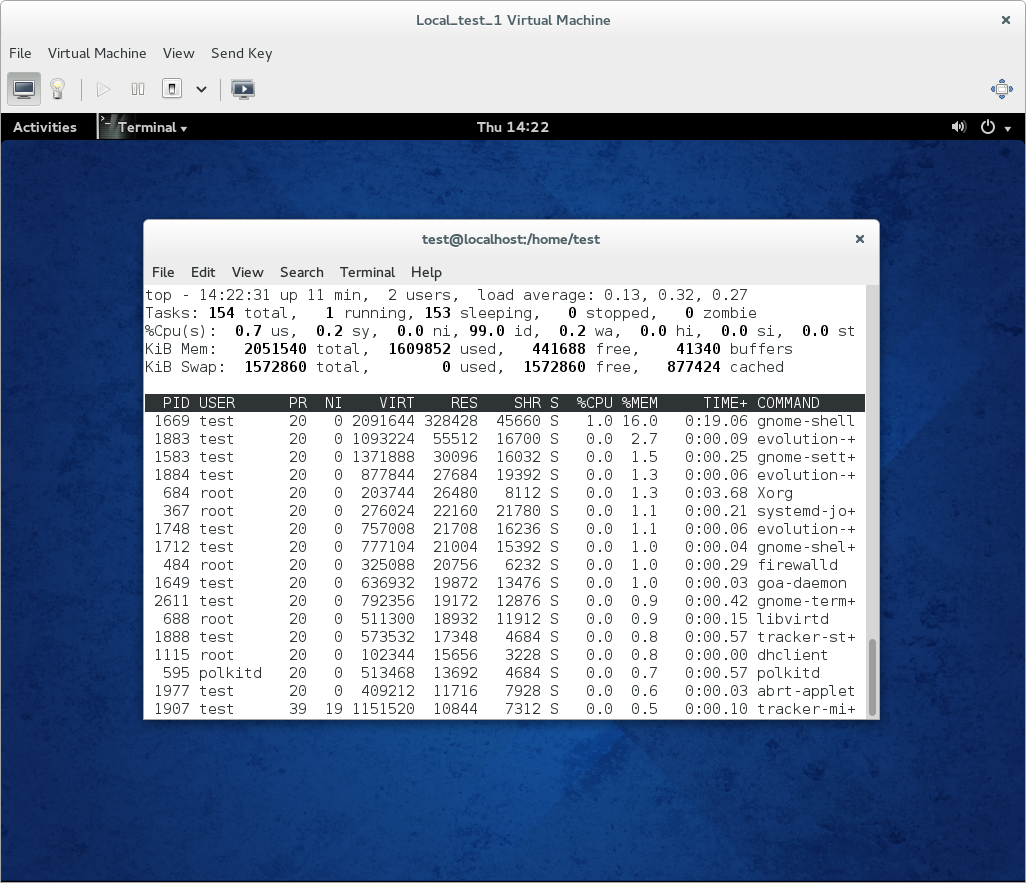Open the terminal window's View menu

click(x=247, y=272)
